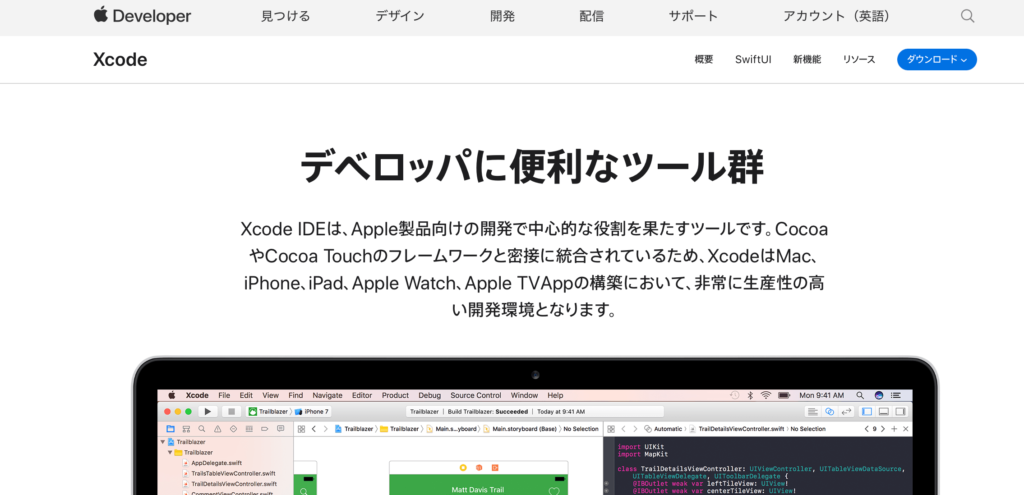
Task: Open the File menu in Xcode screenshot
Action: 225,395
